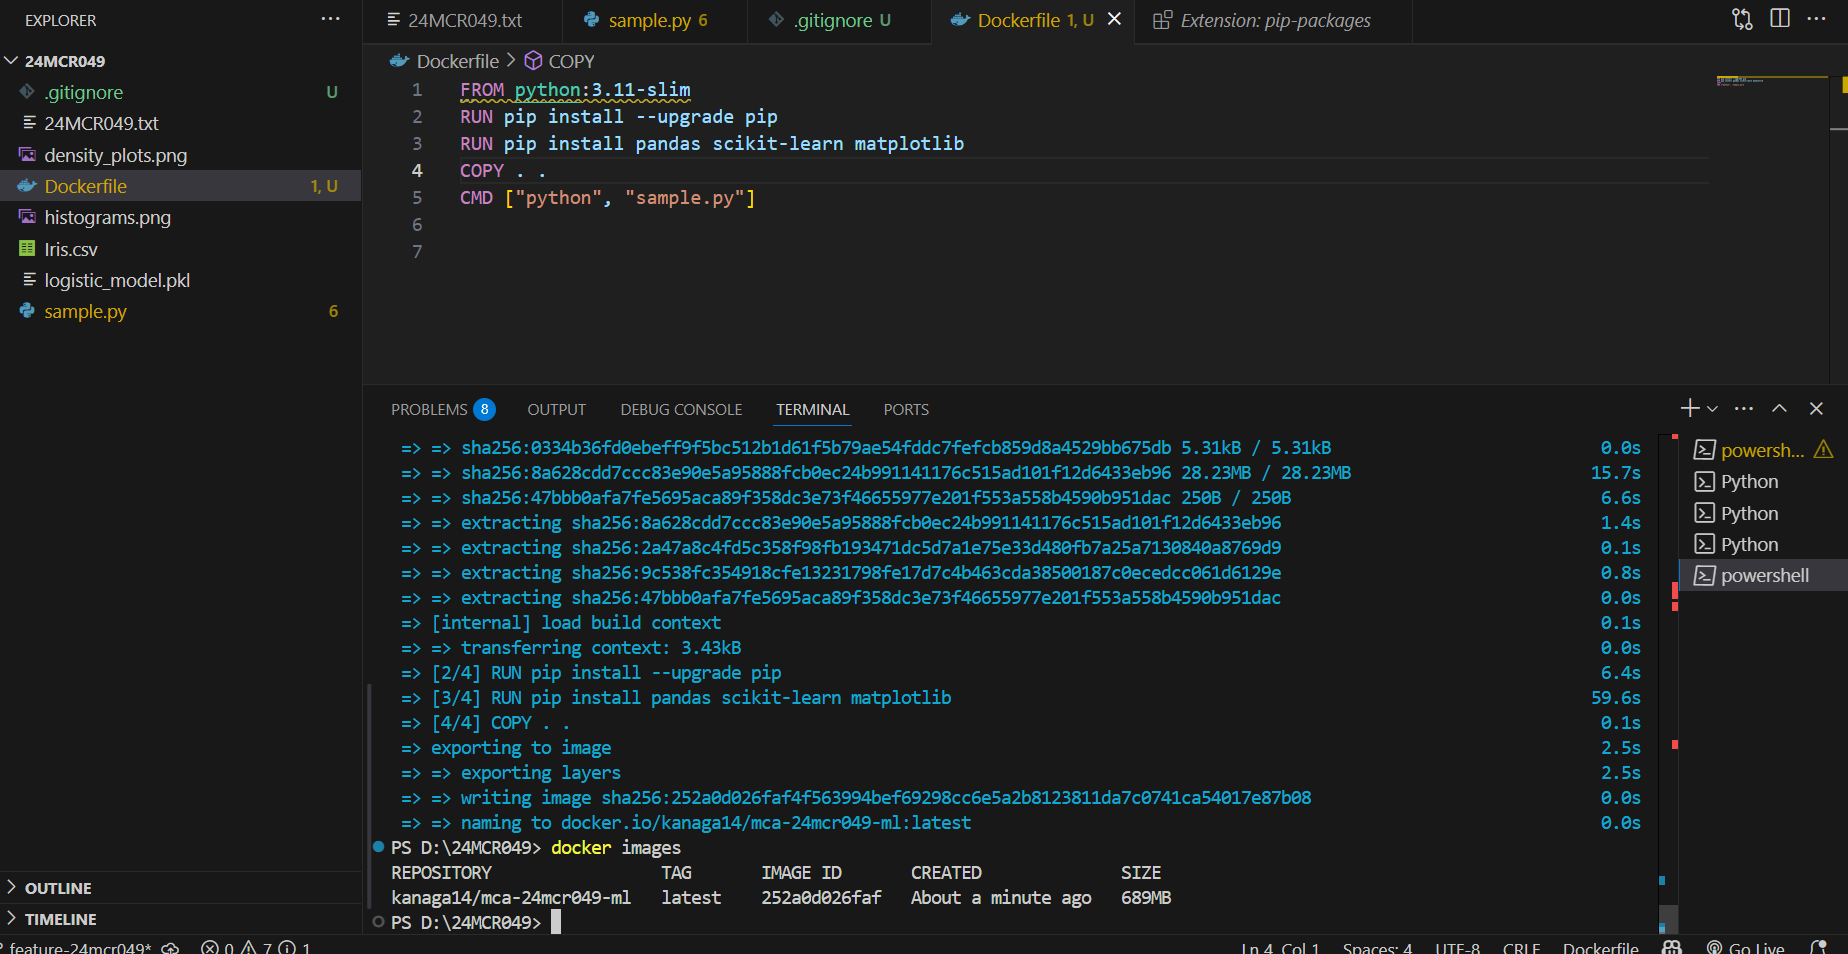Open histograms.png in the explorer

180,217
